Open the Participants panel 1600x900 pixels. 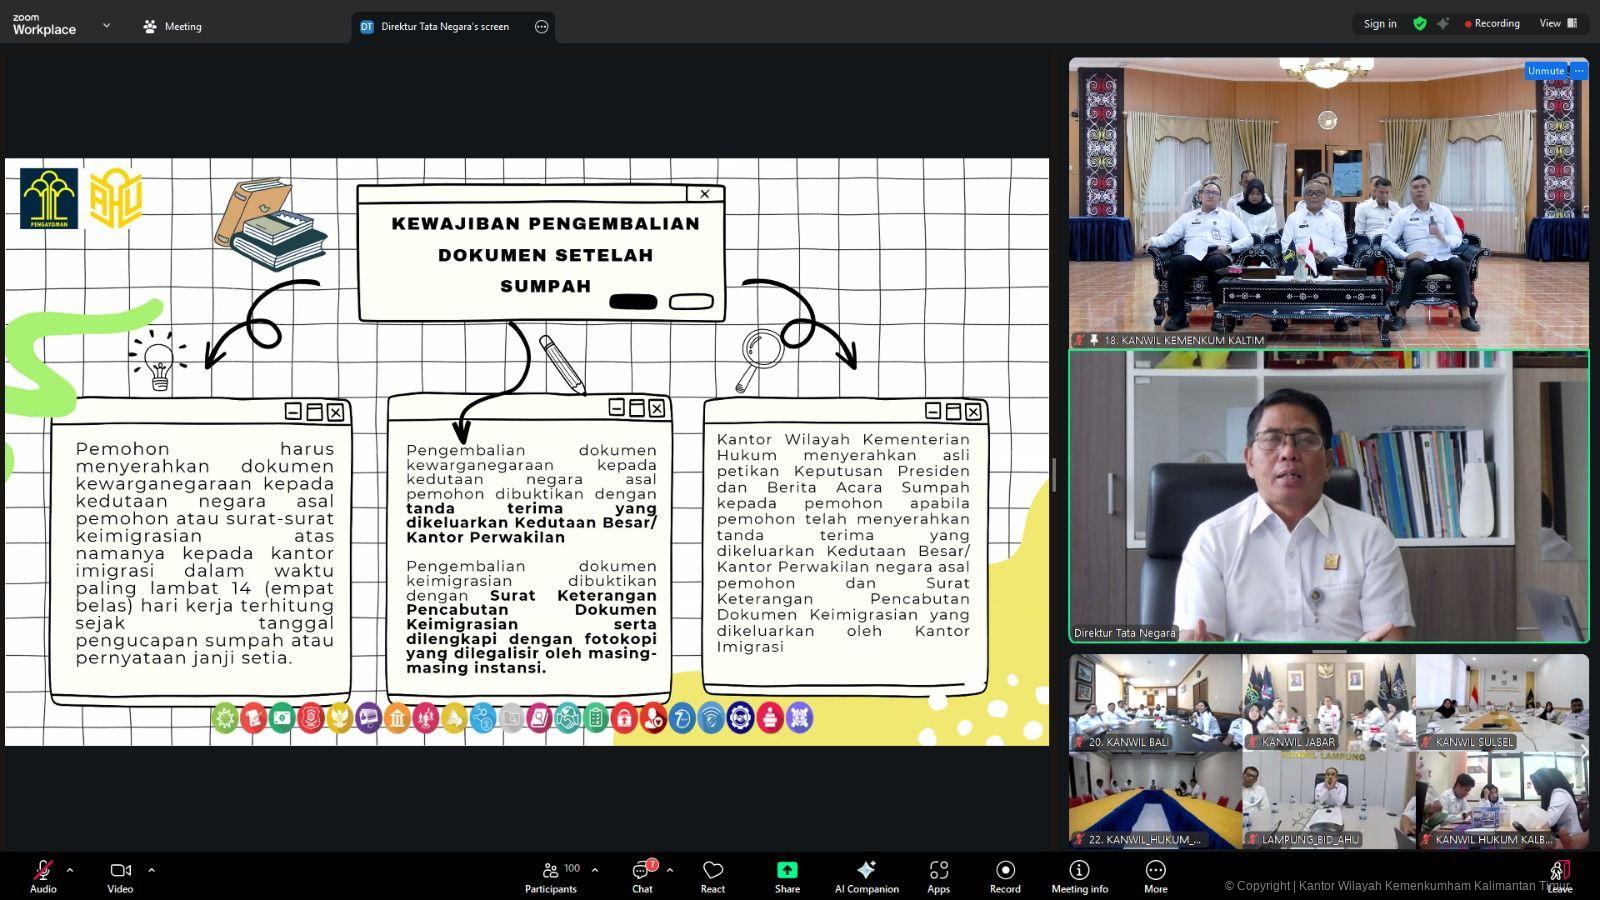click(x=551, y=876)
